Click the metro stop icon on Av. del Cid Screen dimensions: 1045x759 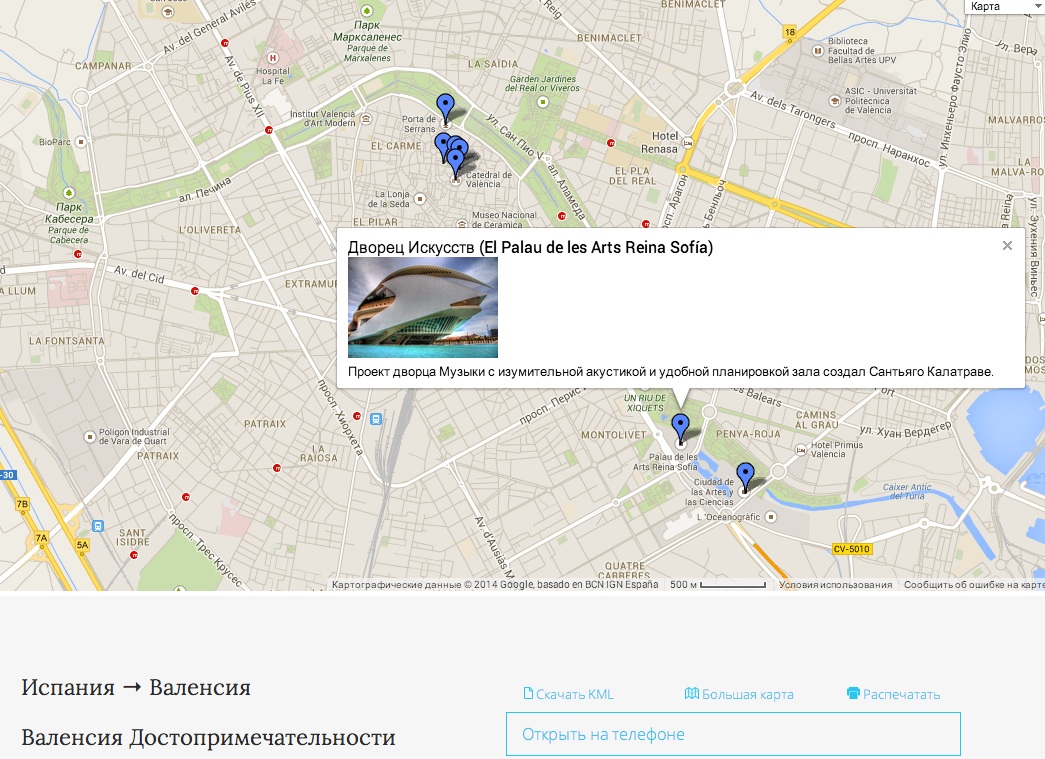[x=195, y=291]
